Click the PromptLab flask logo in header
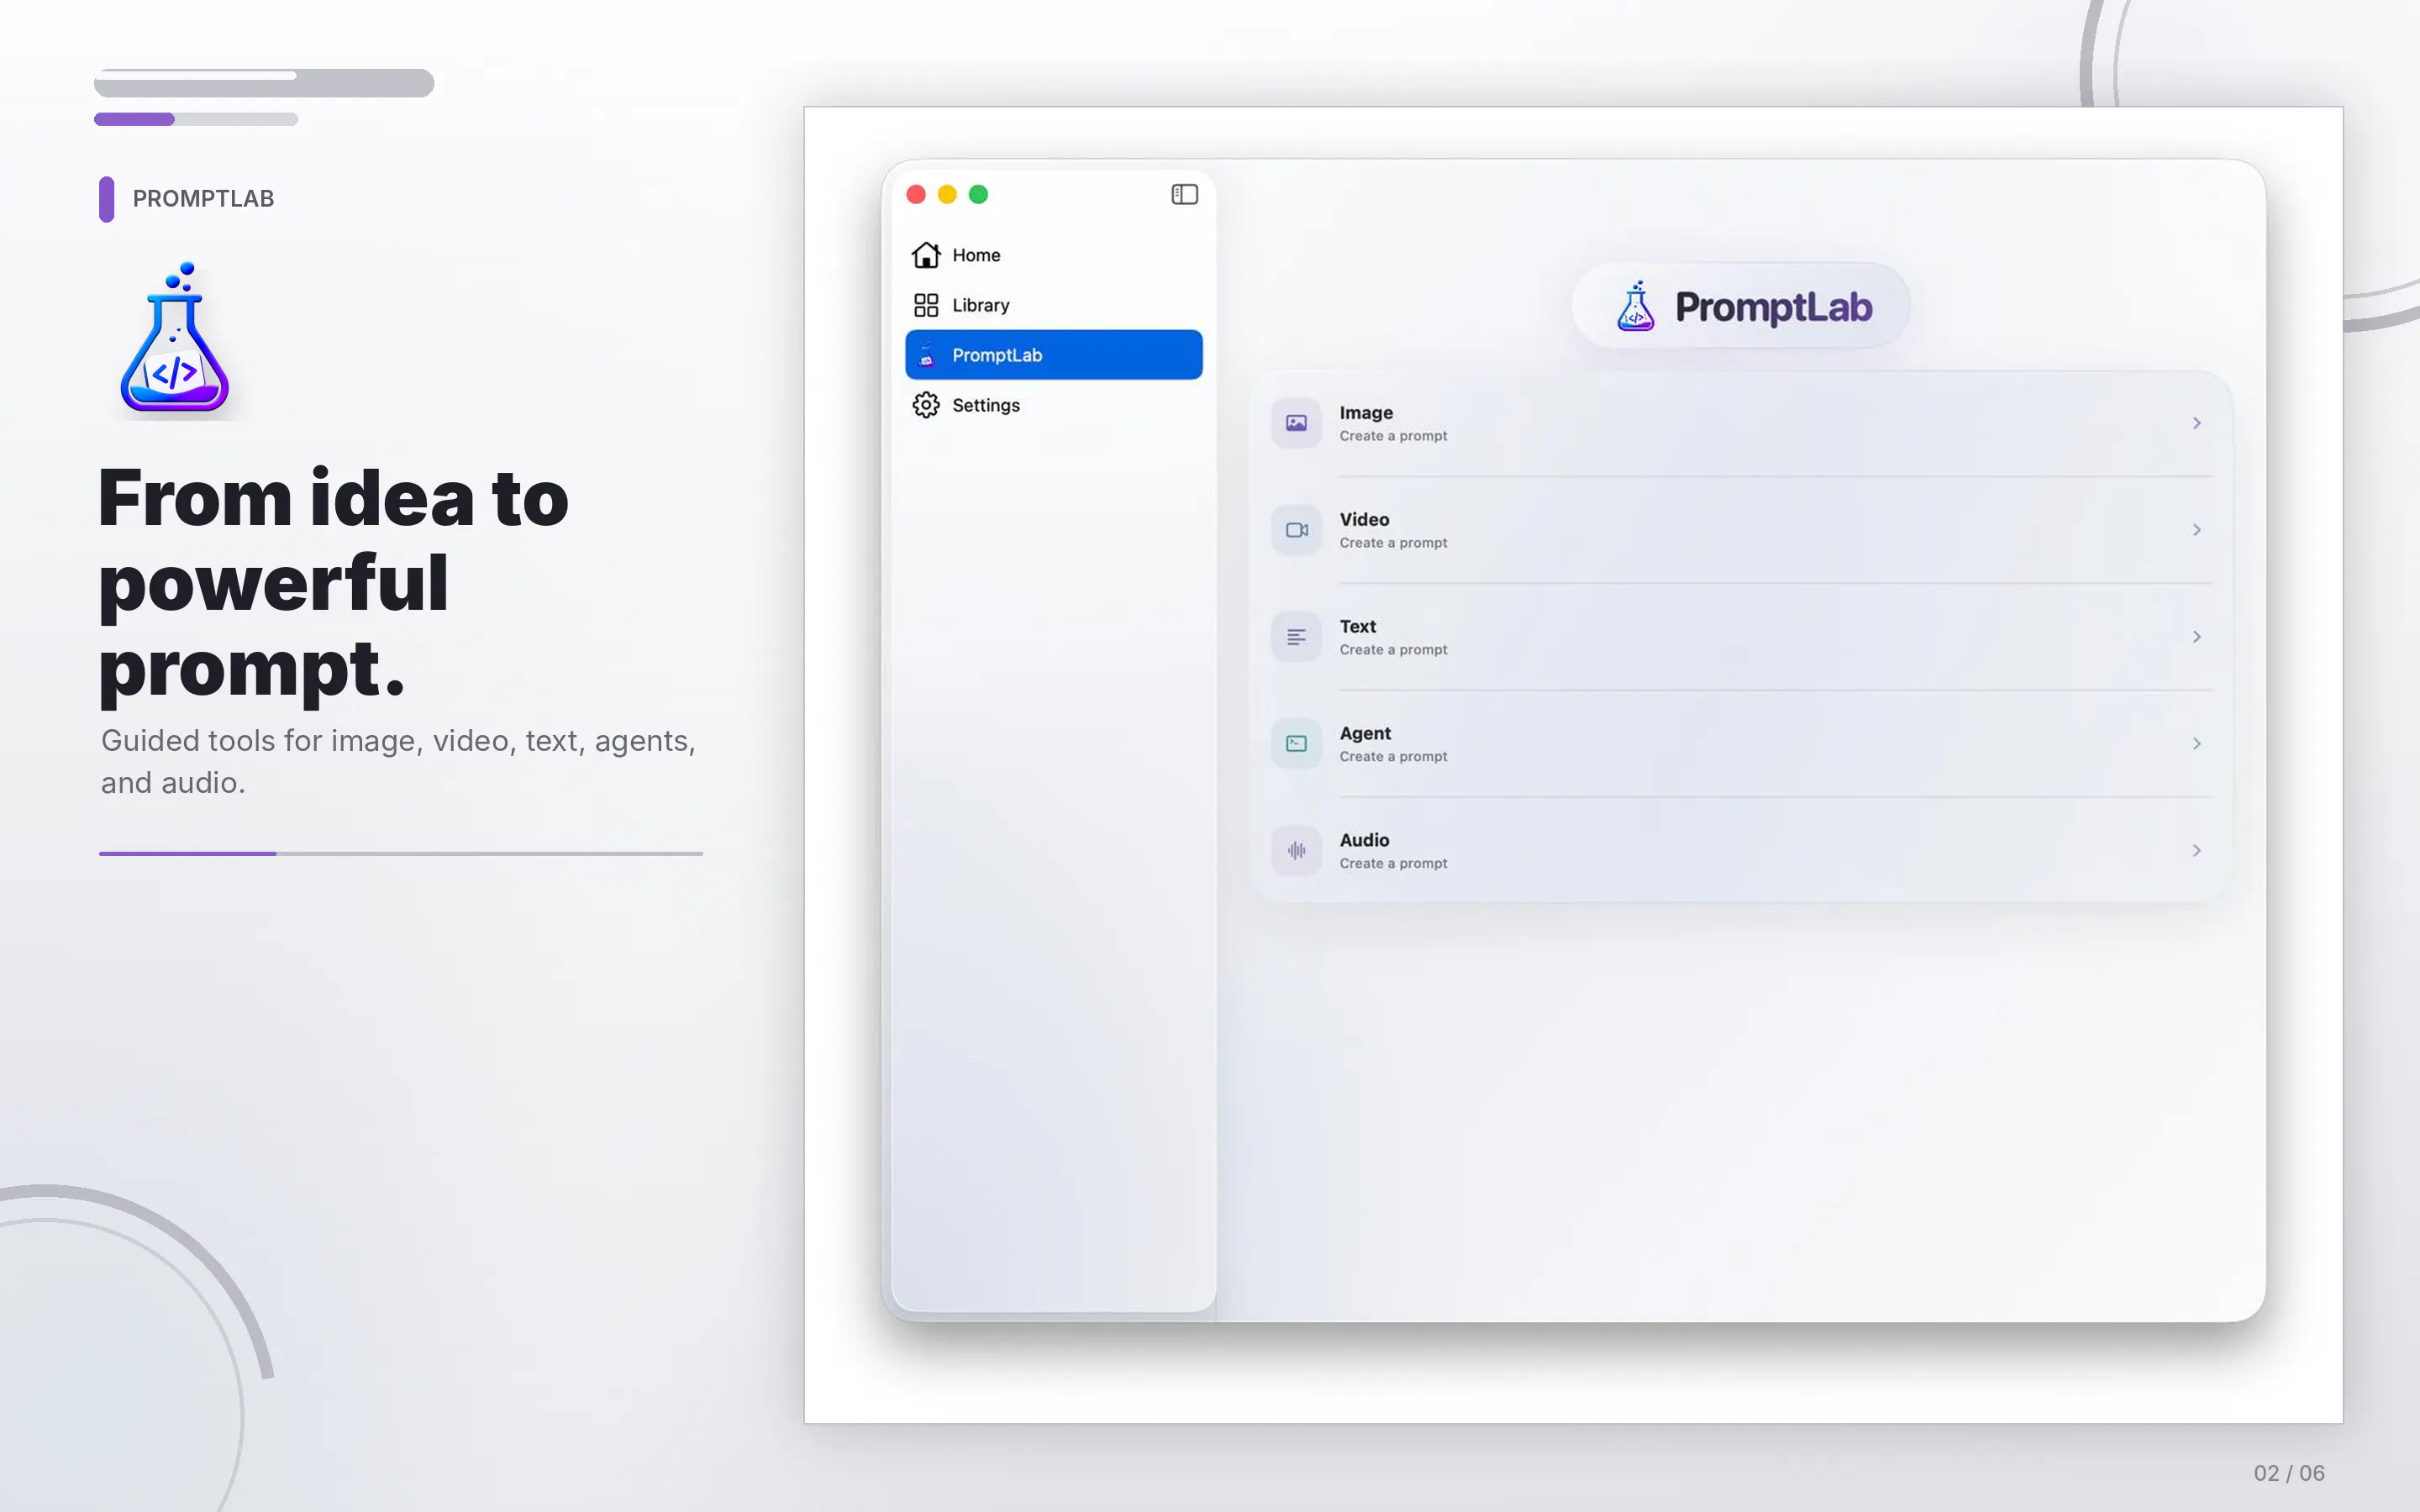Screen dimensions: 2420x1512 1636,306
